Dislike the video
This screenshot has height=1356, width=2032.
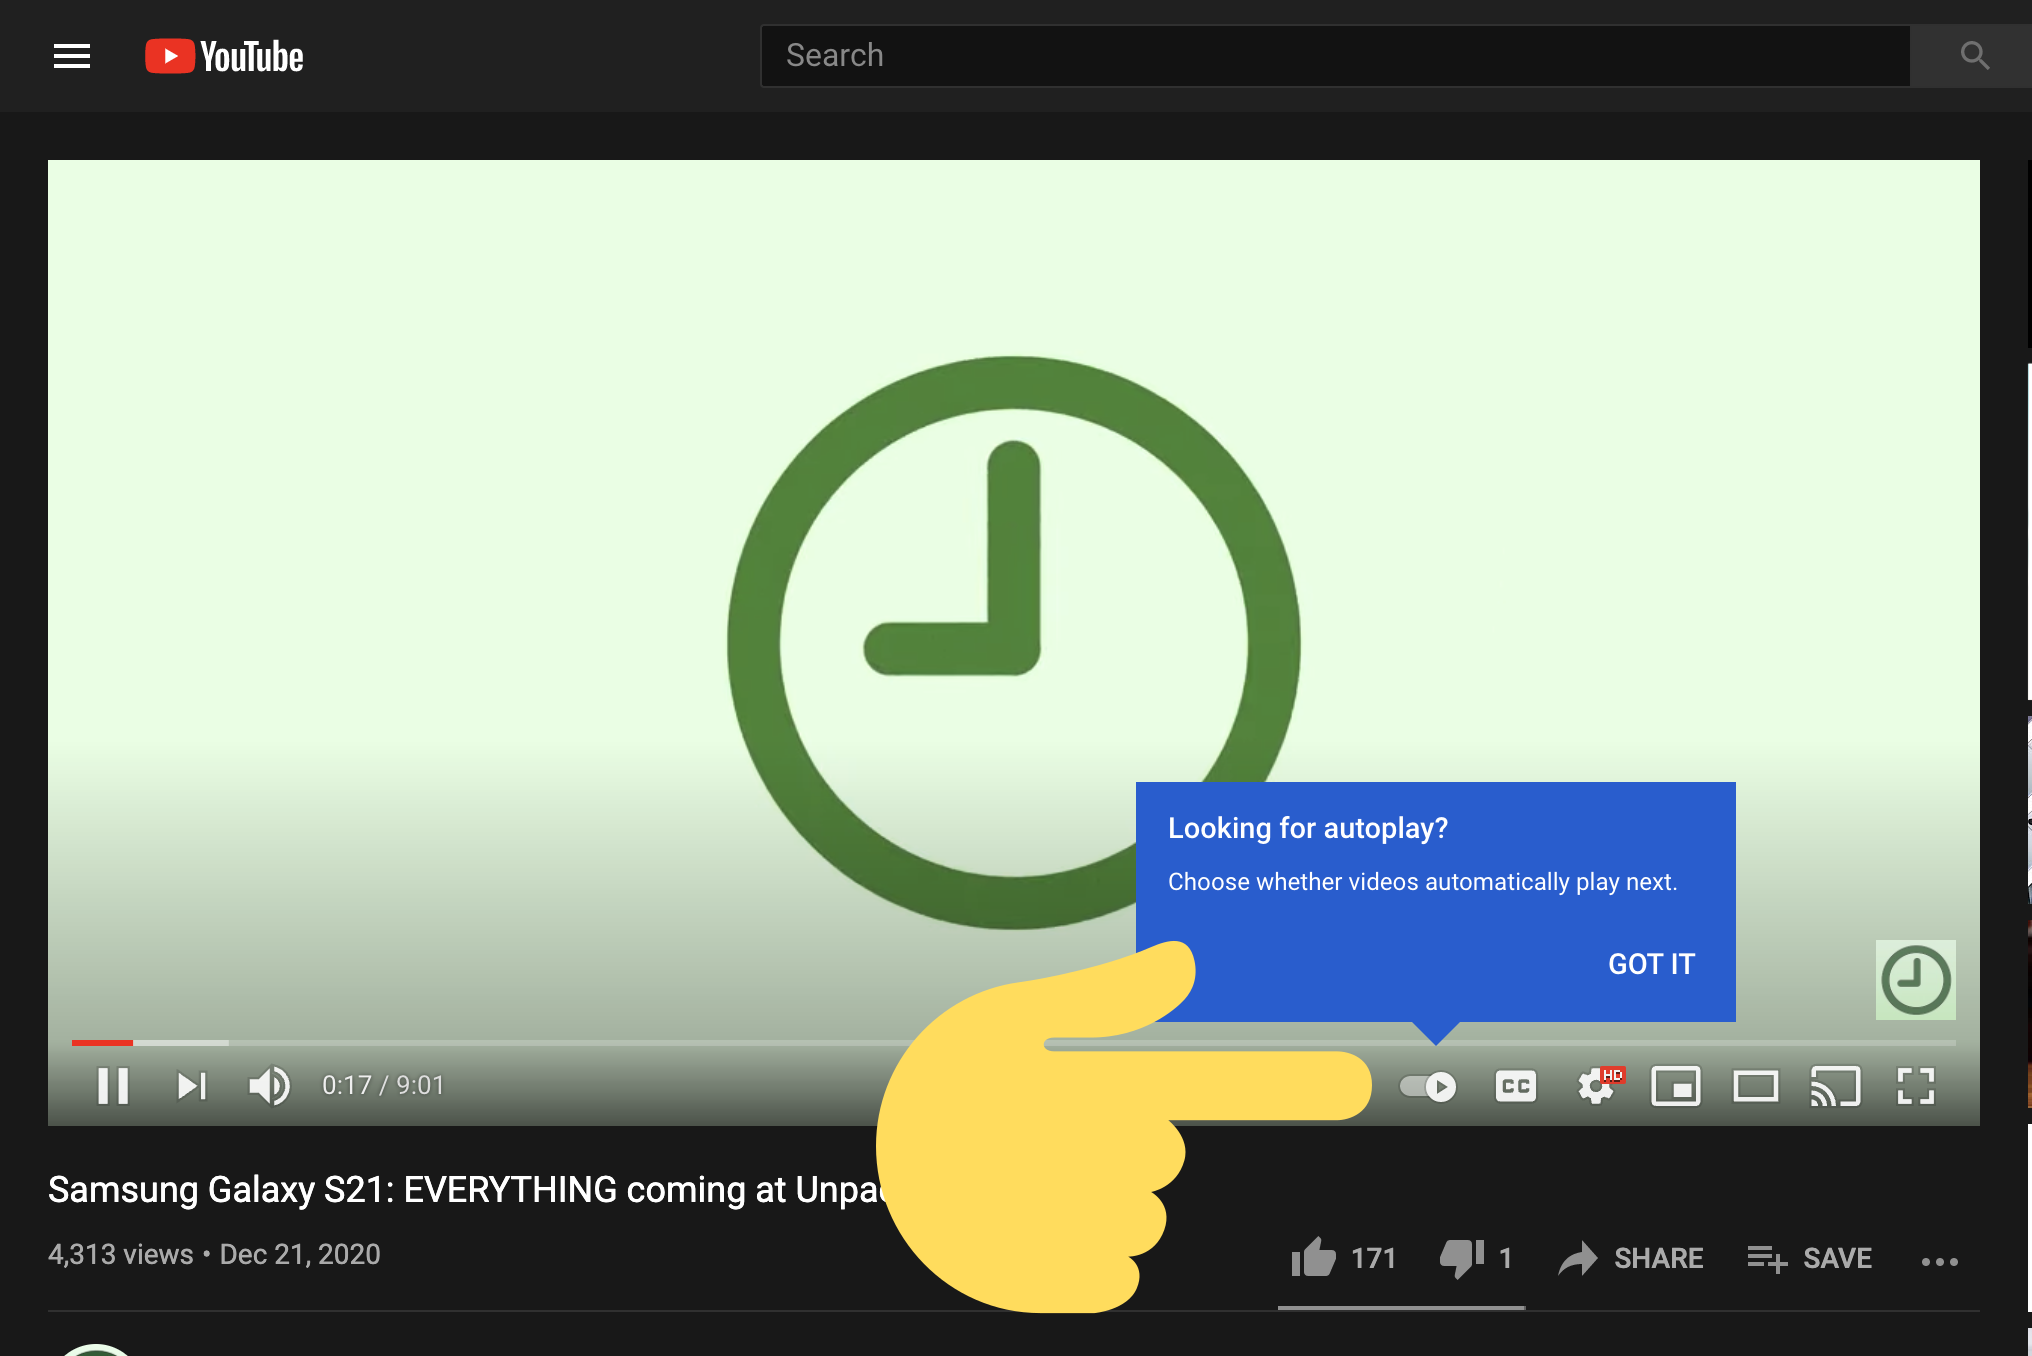[1460, 1258]
